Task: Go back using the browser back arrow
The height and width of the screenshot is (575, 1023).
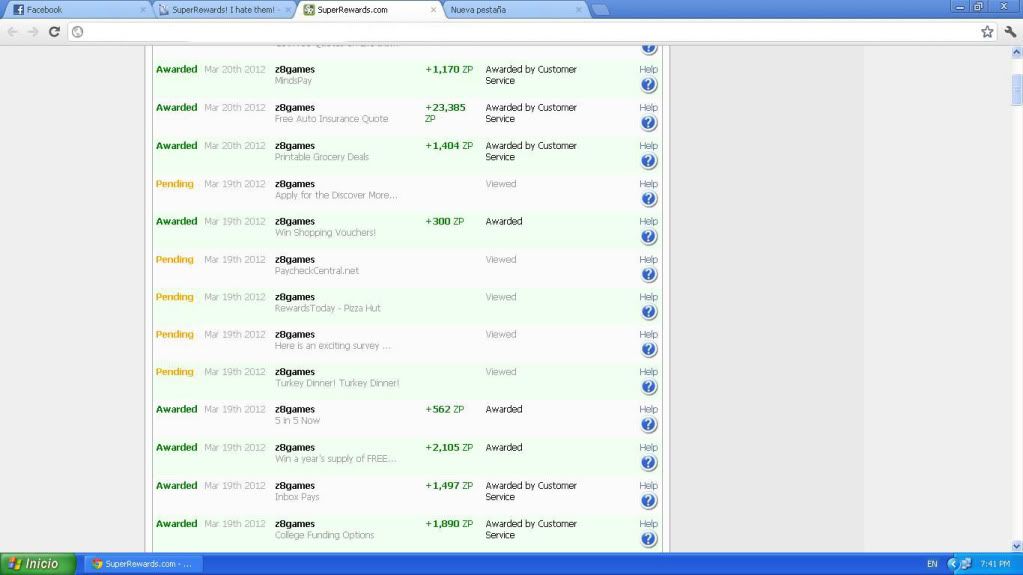Action: [13, 31]
